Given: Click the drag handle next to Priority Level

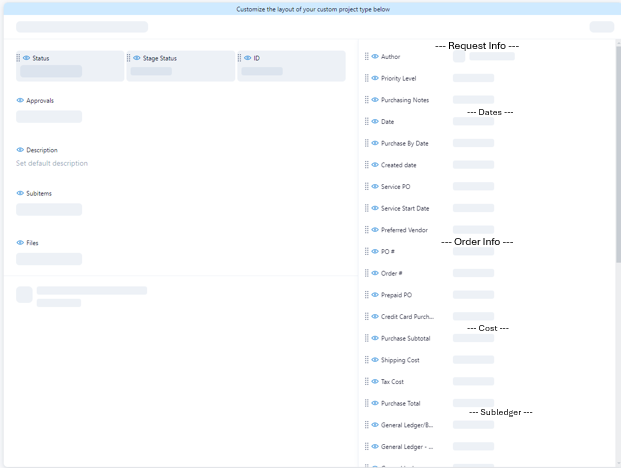Looking at the screenshot, I should (367, 78).
